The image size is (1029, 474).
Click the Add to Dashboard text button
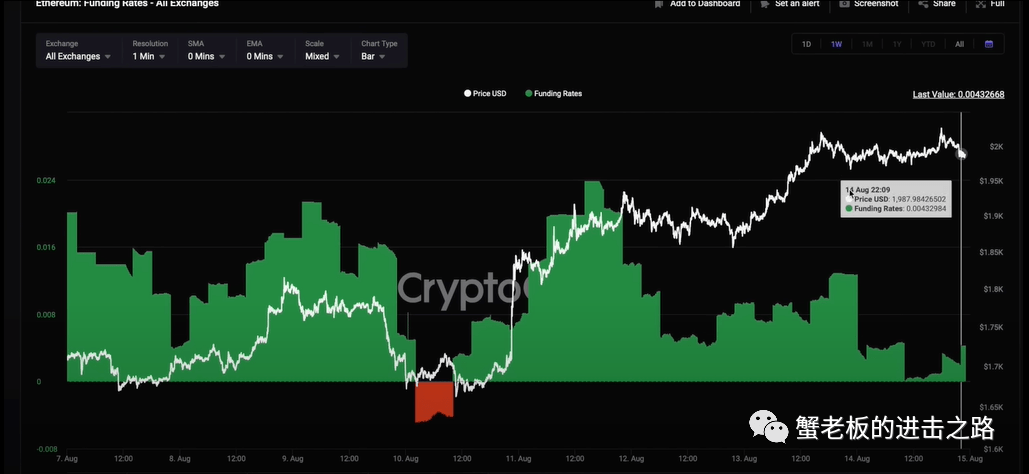pyautogui.click(x=704, y=4)
